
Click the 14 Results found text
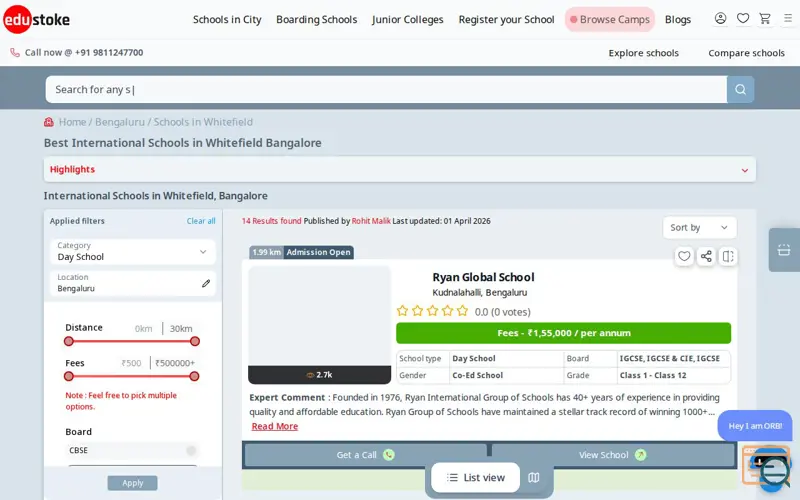click(x=271, y=221)
